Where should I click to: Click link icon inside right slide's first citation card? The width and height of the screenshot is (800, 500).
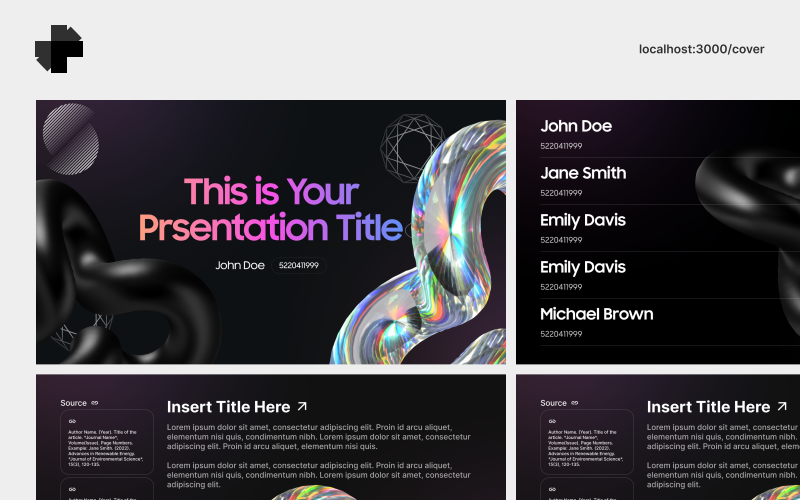[552, 421]
